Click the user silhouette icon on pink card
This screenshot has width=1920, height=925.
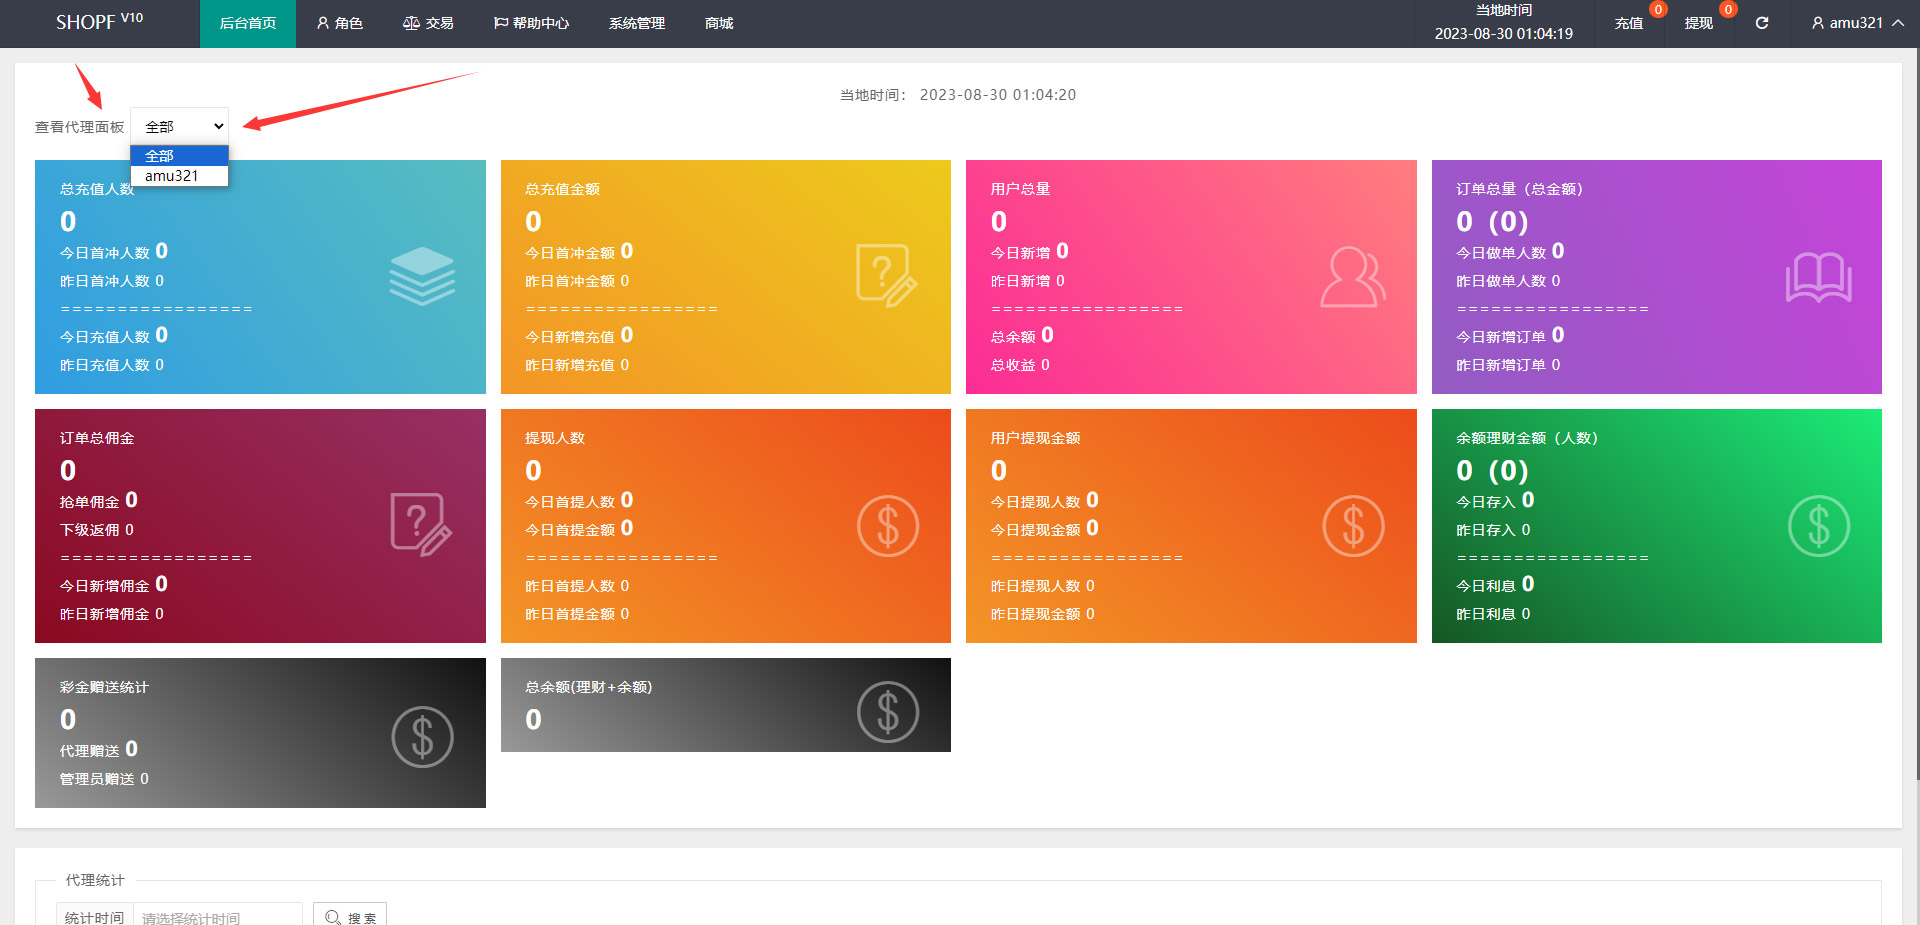1352,277
